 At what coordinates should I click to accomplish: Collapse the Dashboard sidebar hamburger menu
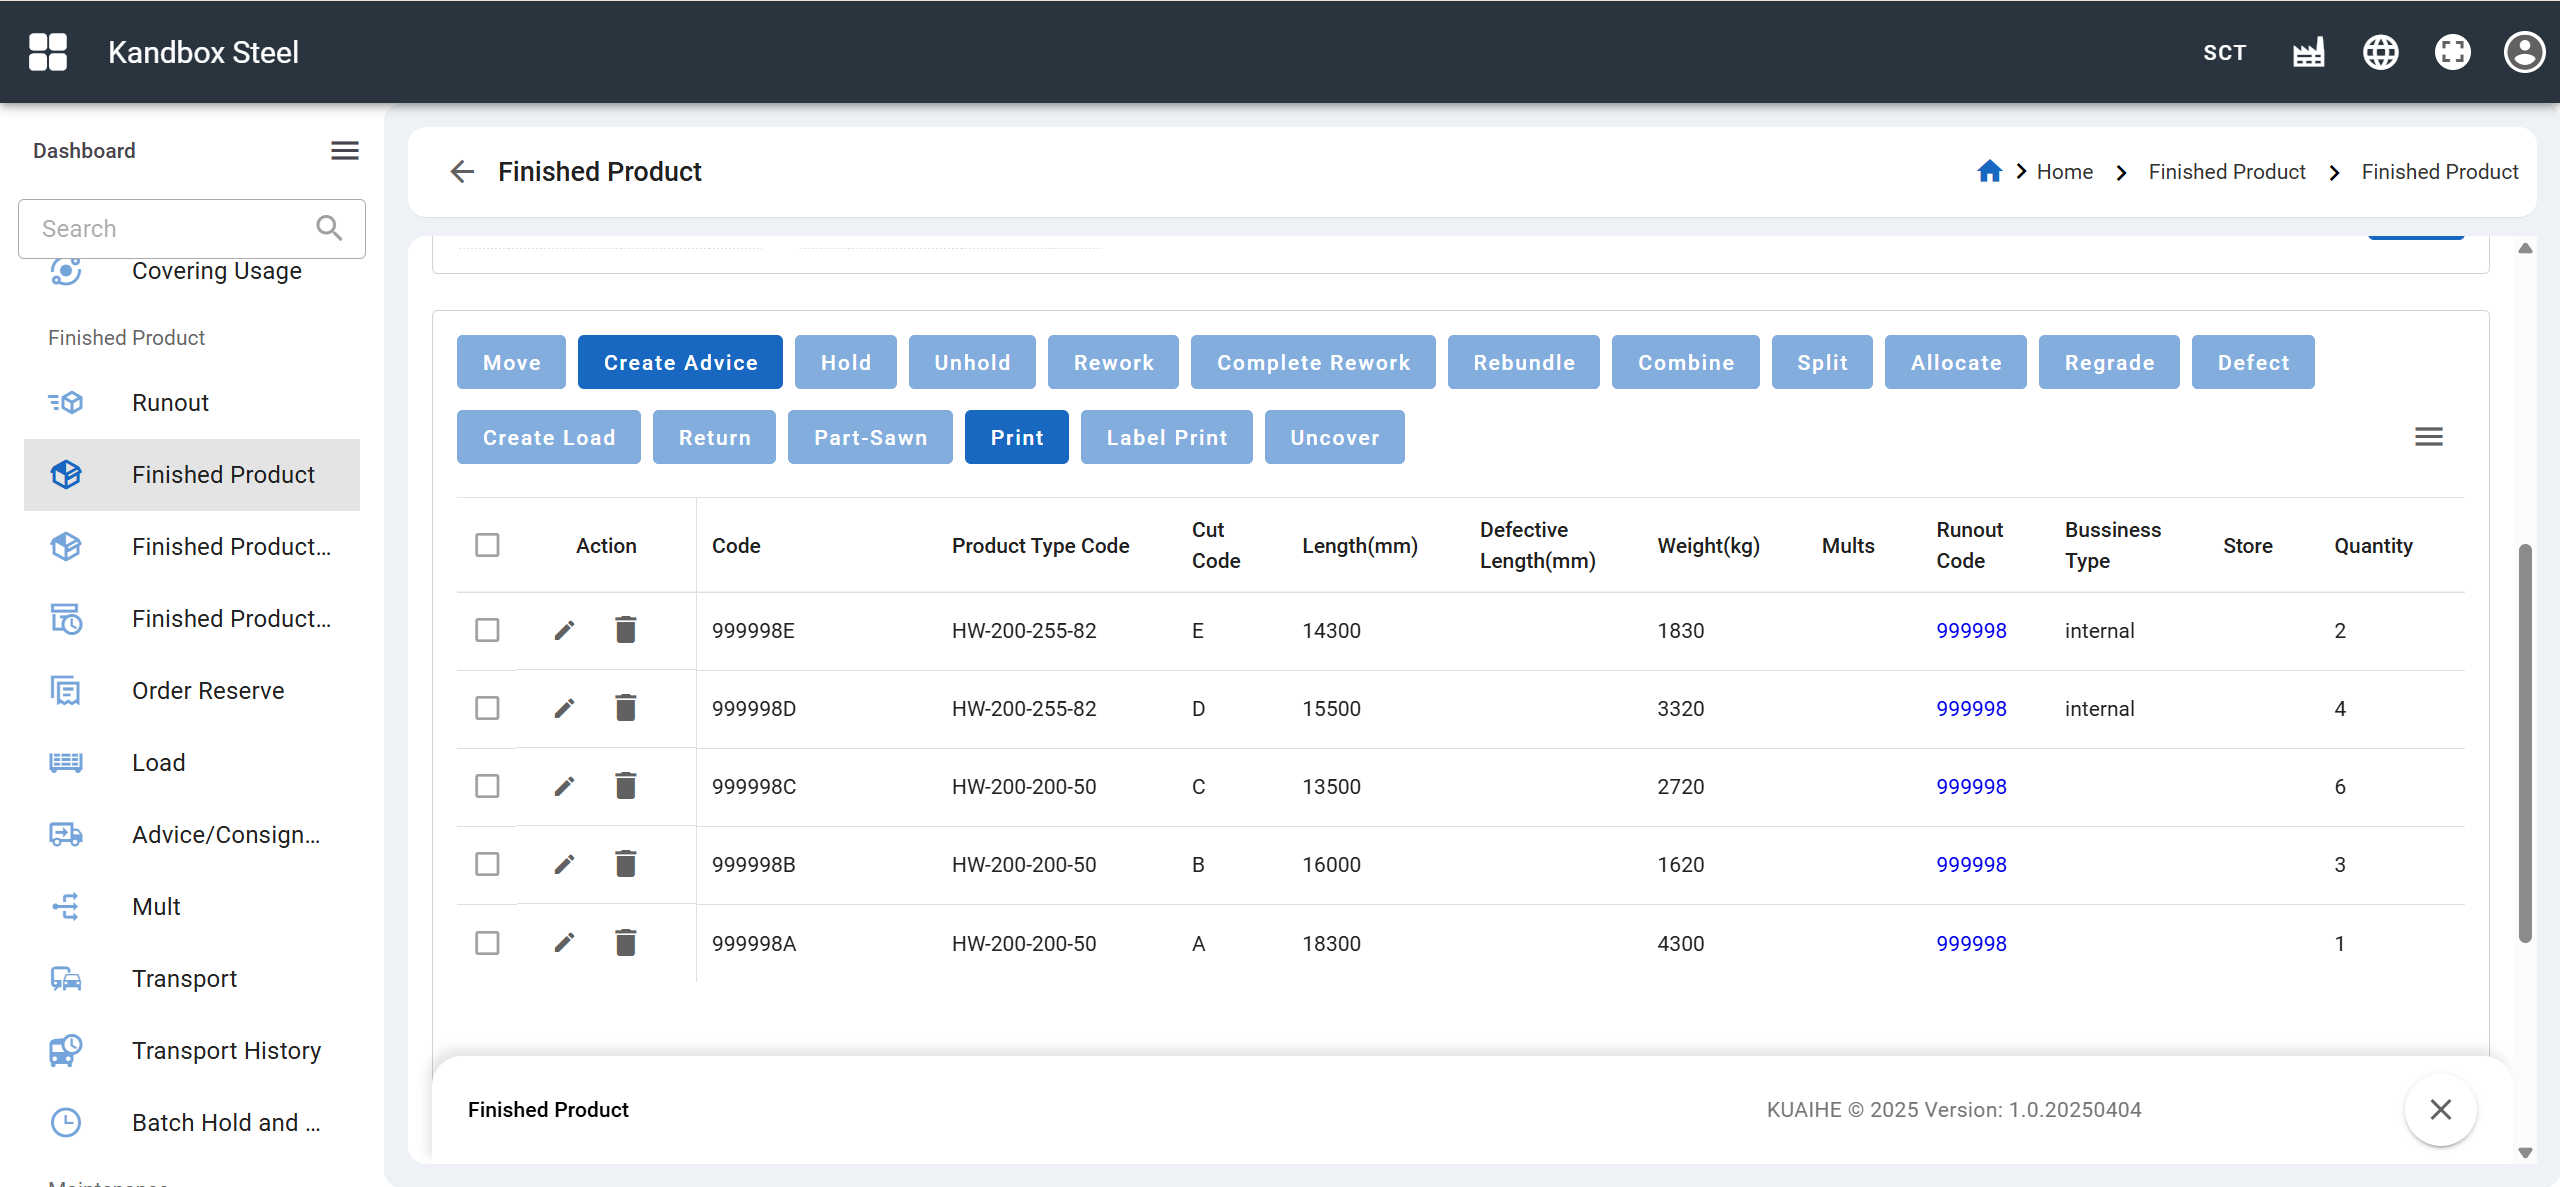pos(345,150)
